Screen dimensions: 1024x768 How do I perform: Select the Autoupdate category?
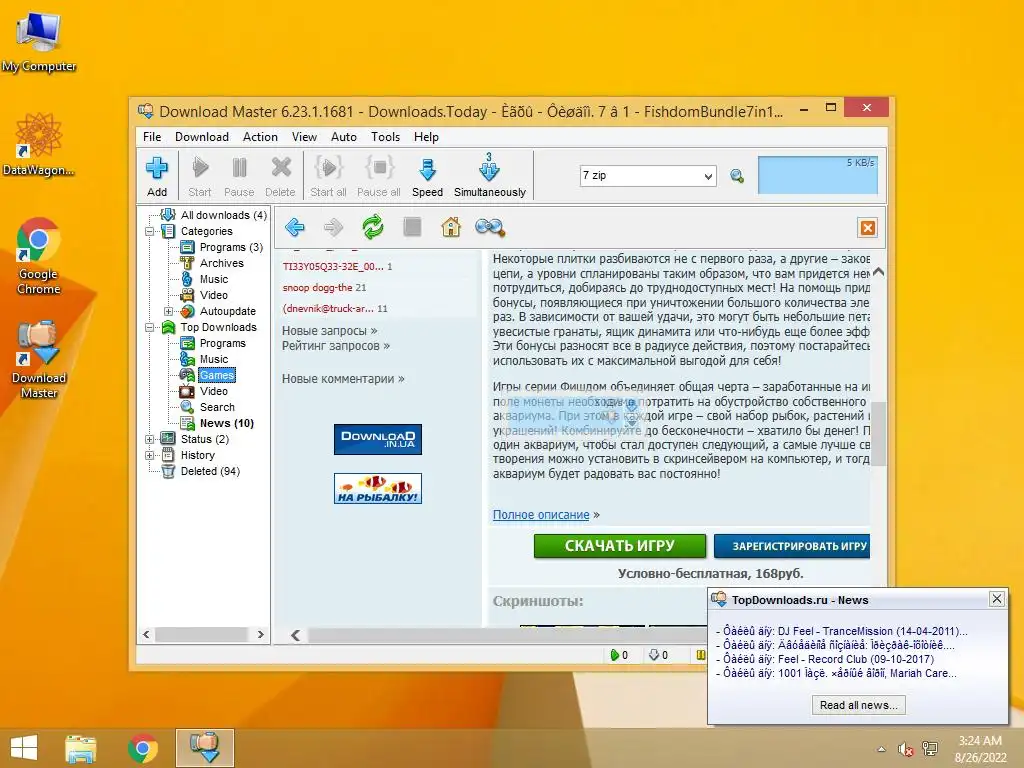[227, 311]
